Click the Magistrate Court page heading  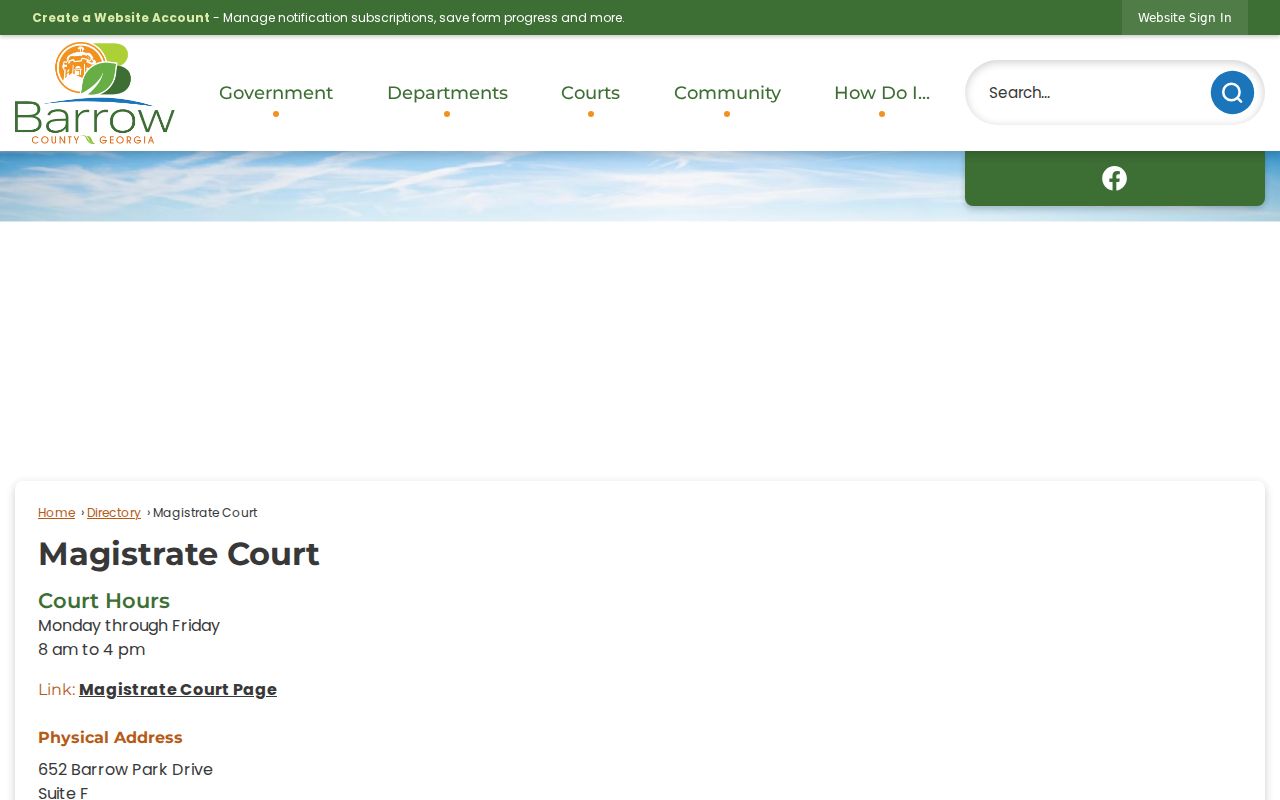[x=179, y=554]
